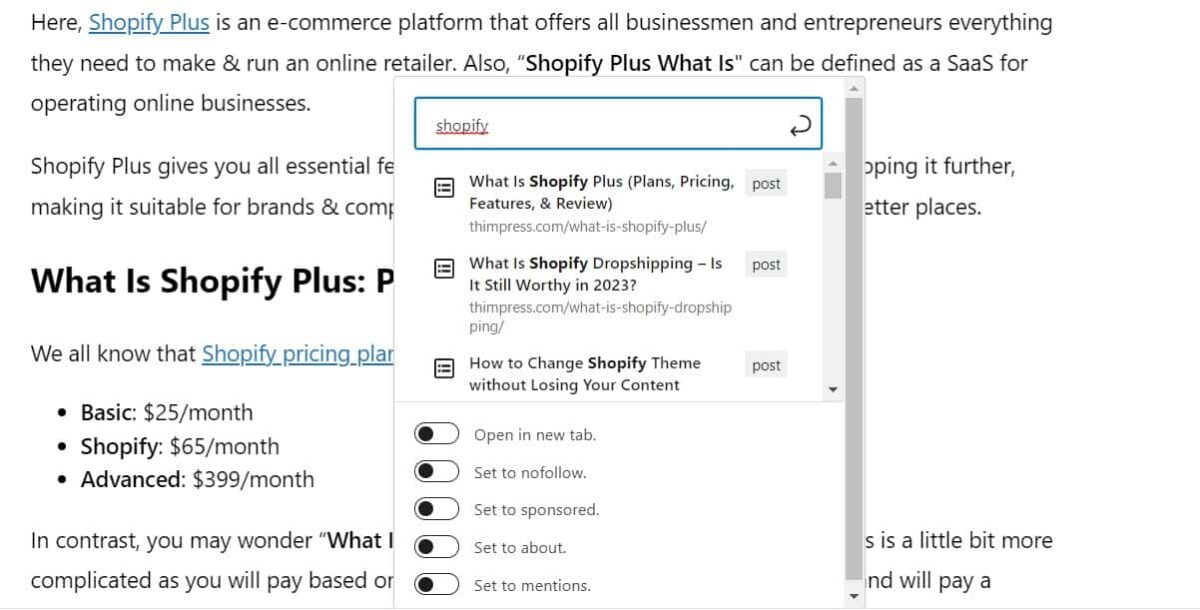Image resolution: width=1200 pixels, height=610 pixels.
Task: Toggle Set to about on
Action: coord(437,546)
